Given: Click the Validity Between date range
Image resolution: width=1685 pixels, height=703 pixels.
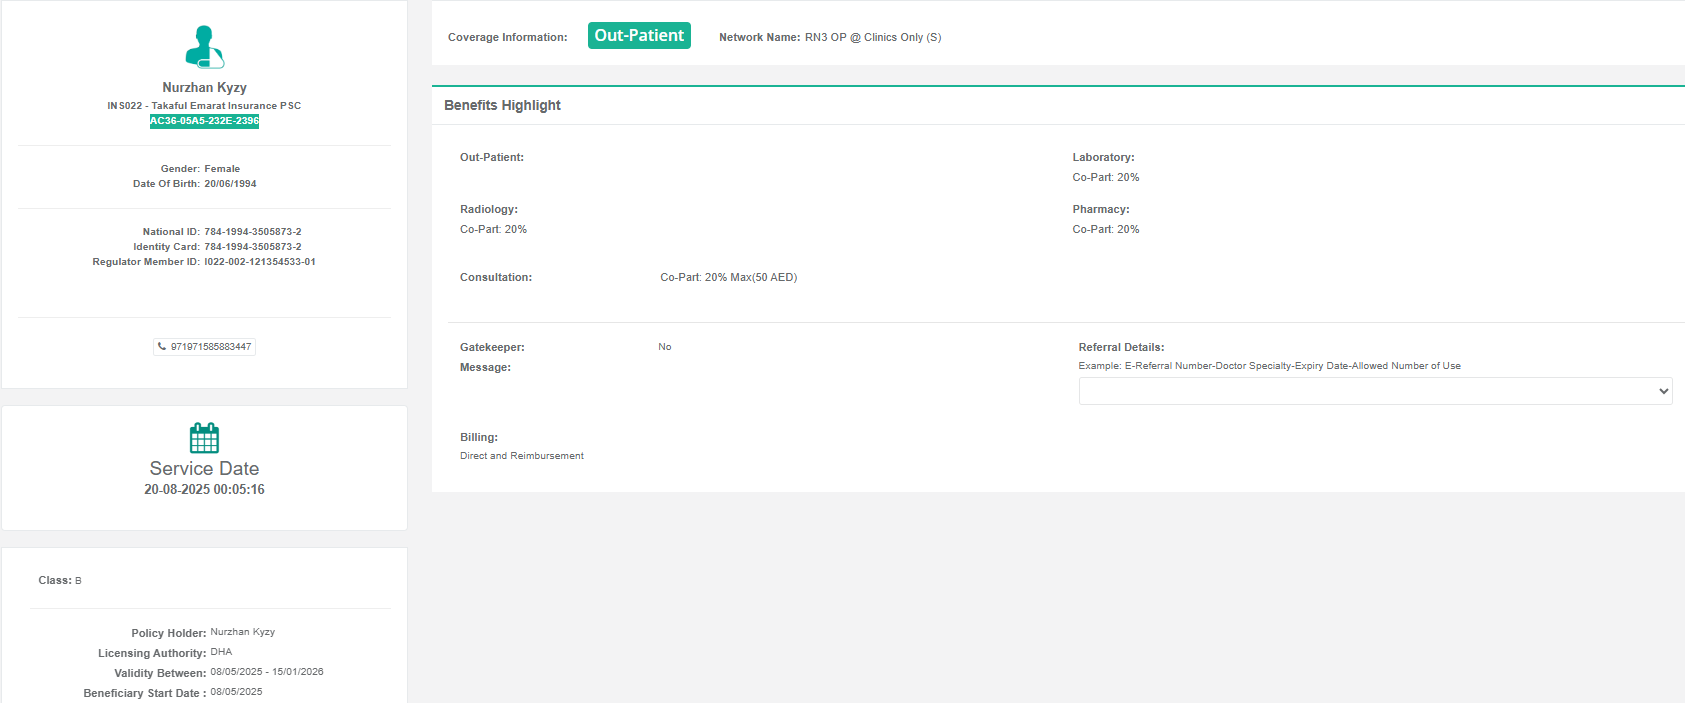Looking at the screenshot, I should 267,672.
